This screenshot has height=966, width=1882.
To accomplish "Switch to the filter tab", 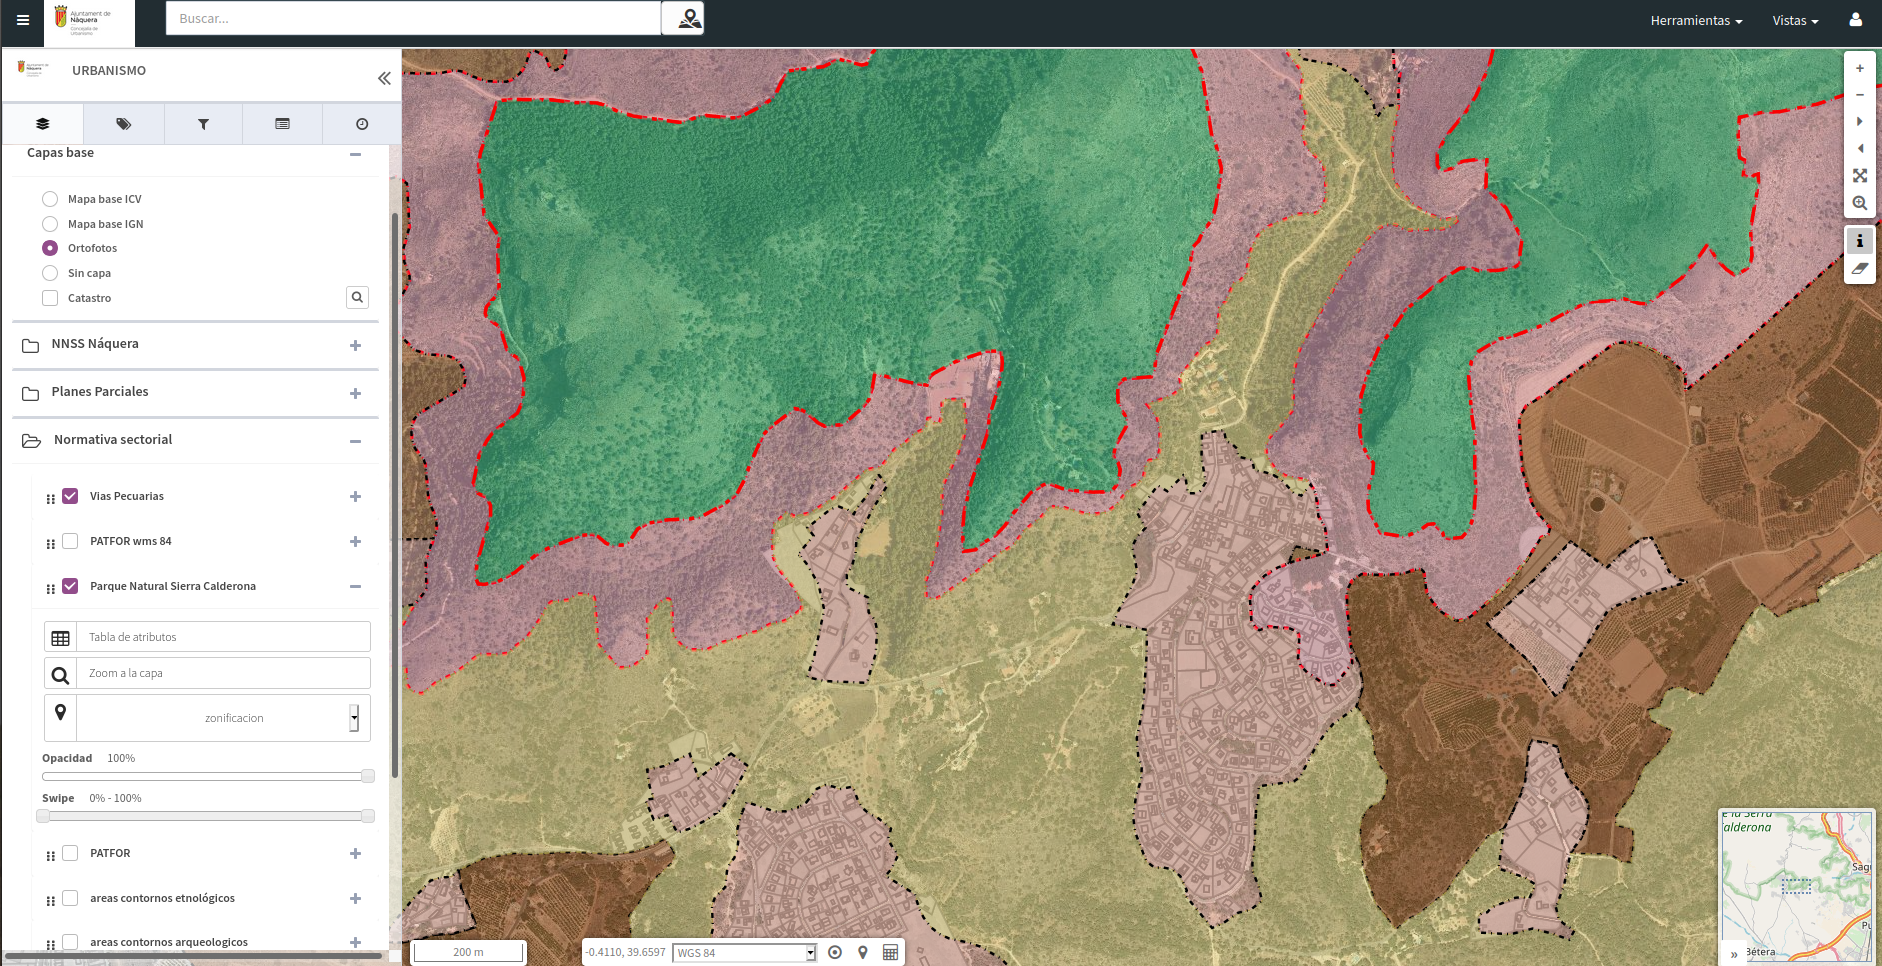I will point(203,124).
